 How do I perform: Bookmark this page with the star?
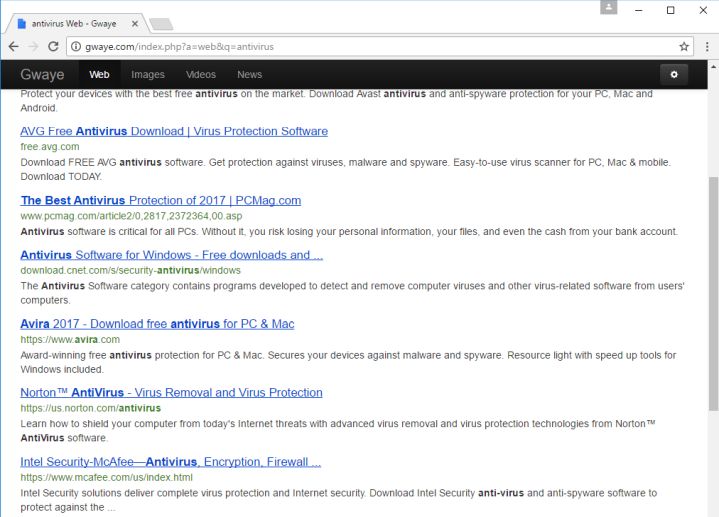(684, 46)
